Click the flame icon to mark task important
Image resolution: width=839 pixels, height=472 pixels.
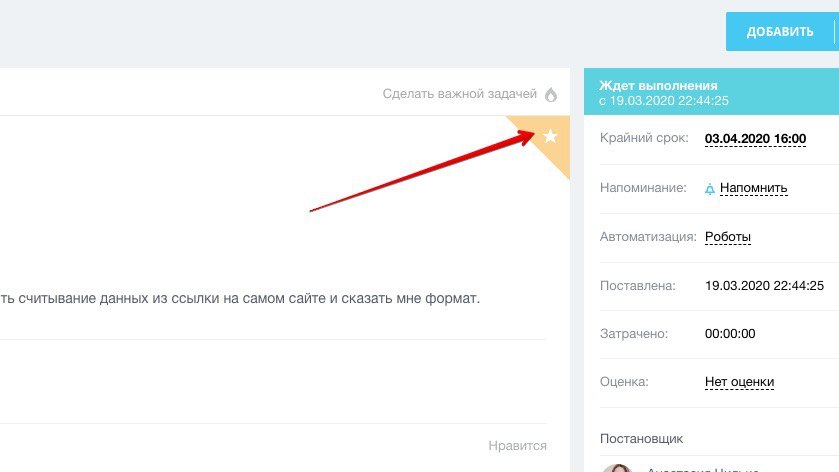pyautogui.click(x=551, y=95)
